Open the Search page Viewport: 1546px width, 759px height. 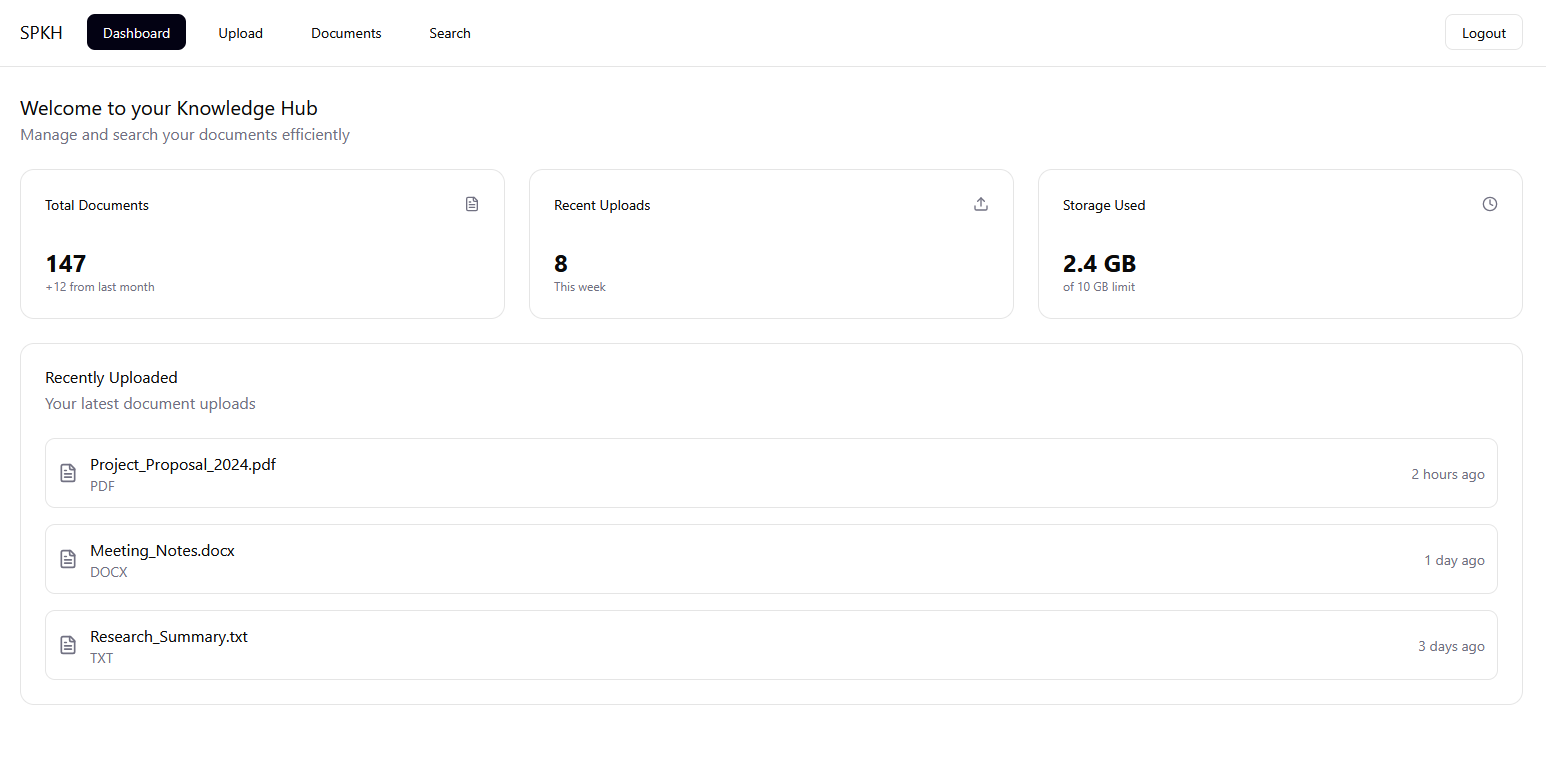[x=449, y=32]
